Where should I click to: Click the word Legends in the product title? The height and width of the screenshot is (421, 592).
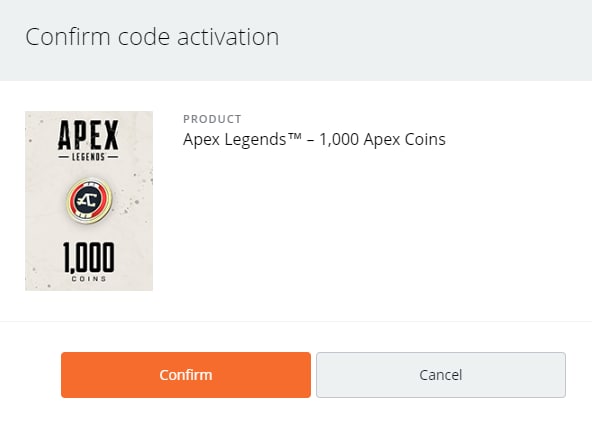[x=255, y=140]
